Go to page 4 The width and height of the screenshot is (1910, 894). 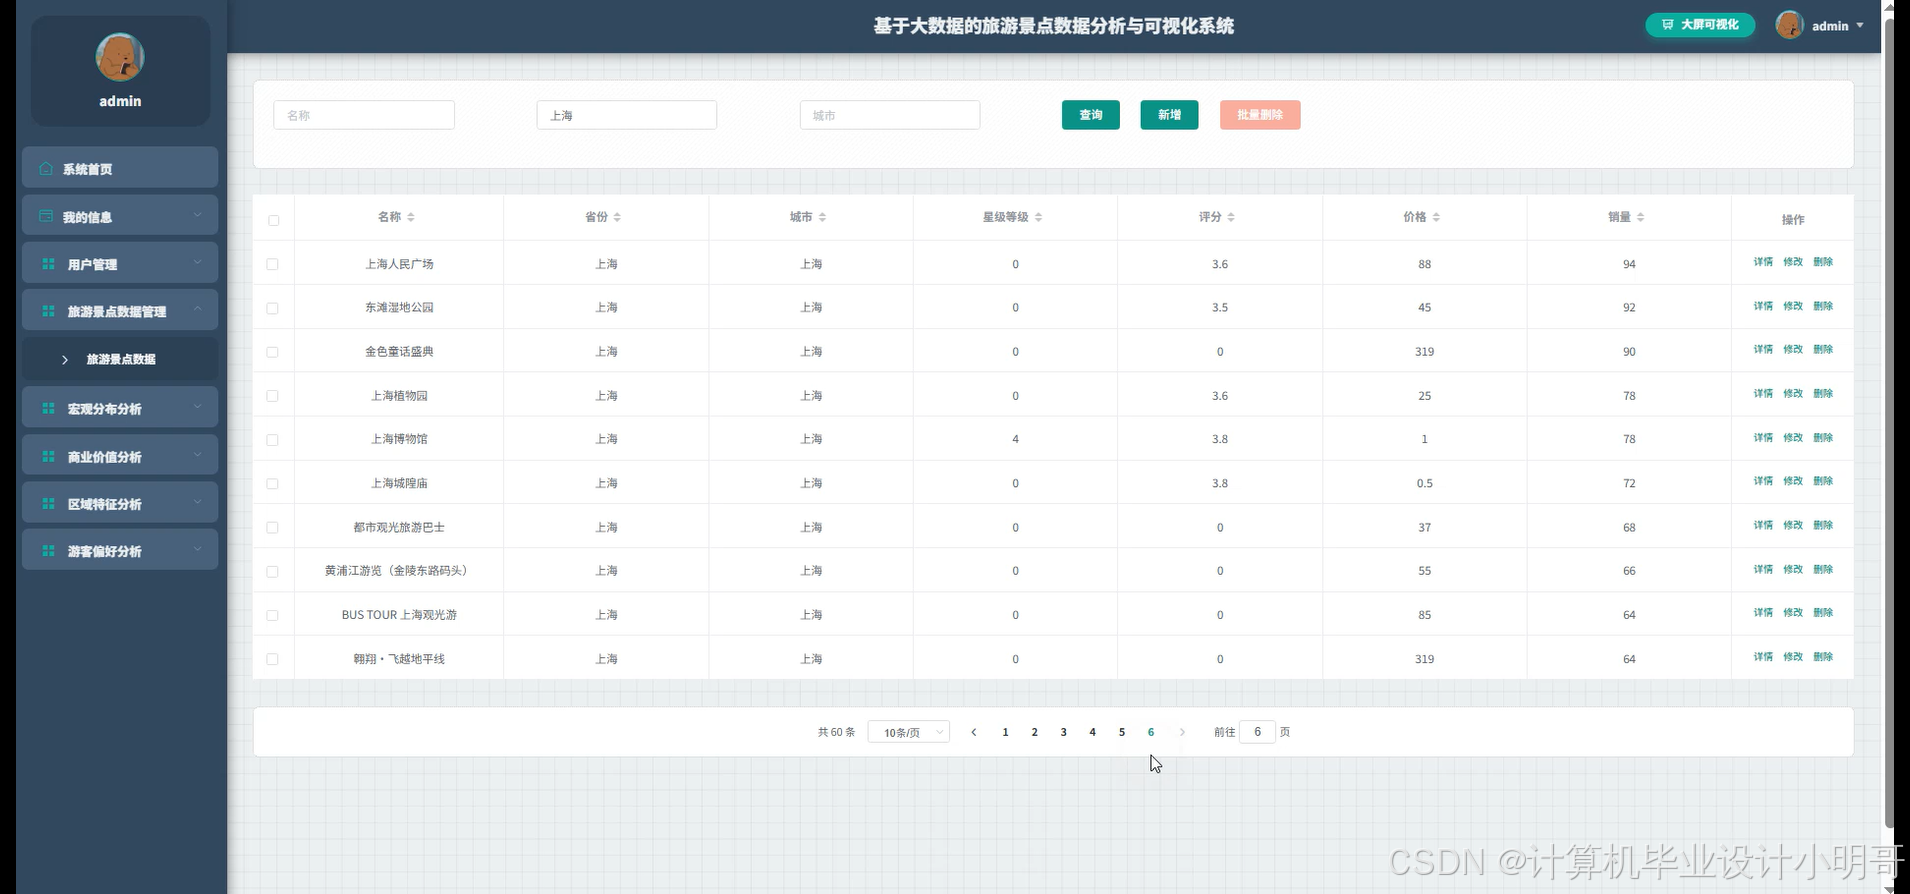(x=1092, y=732)
